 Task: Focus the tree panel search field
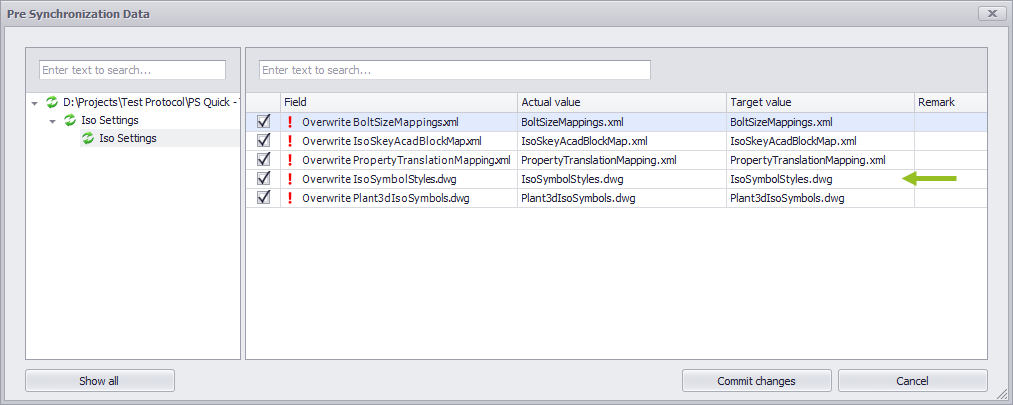(132, 70)
